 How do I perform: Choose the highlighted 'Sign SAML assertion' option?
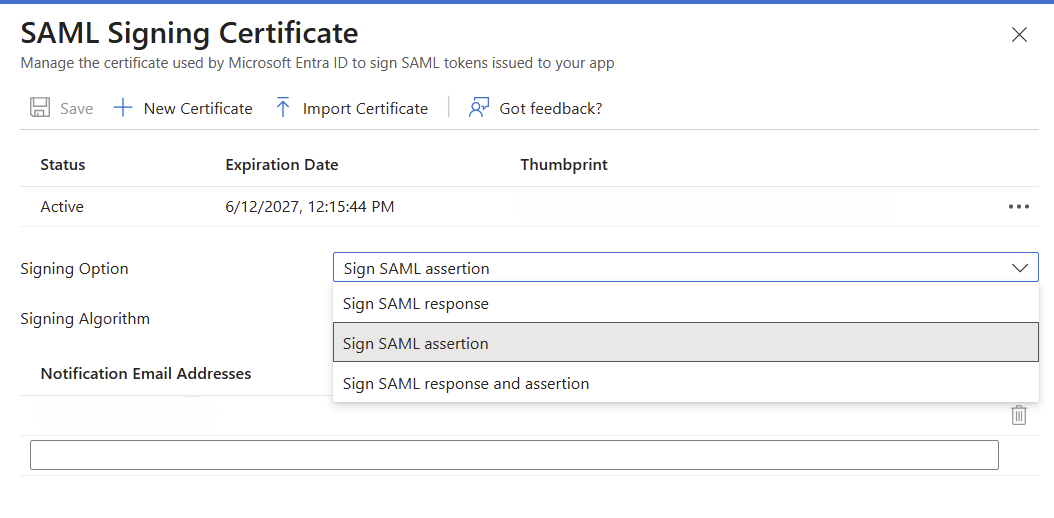415,343
